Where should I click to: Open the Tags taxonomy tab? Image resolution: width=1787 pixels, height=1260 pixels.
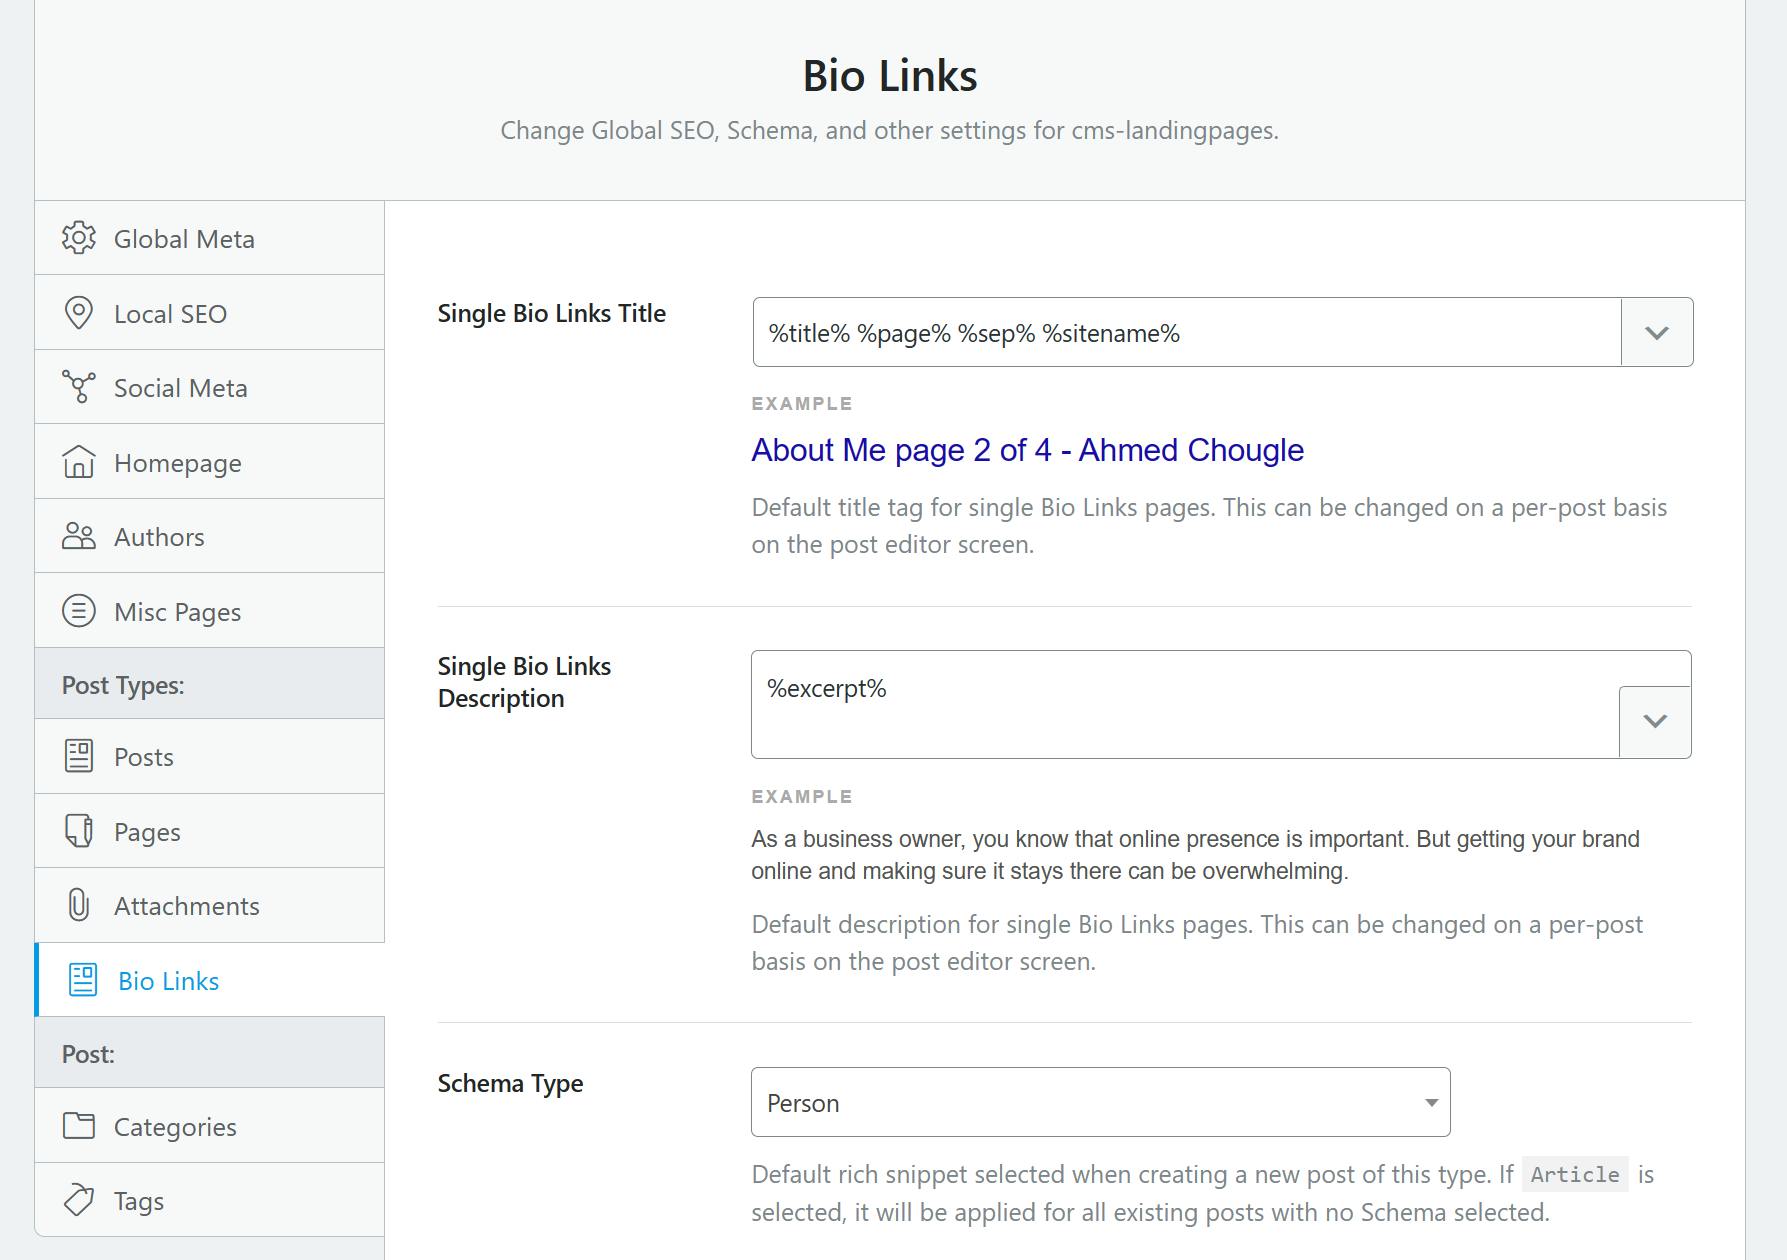pos(210,1200)
